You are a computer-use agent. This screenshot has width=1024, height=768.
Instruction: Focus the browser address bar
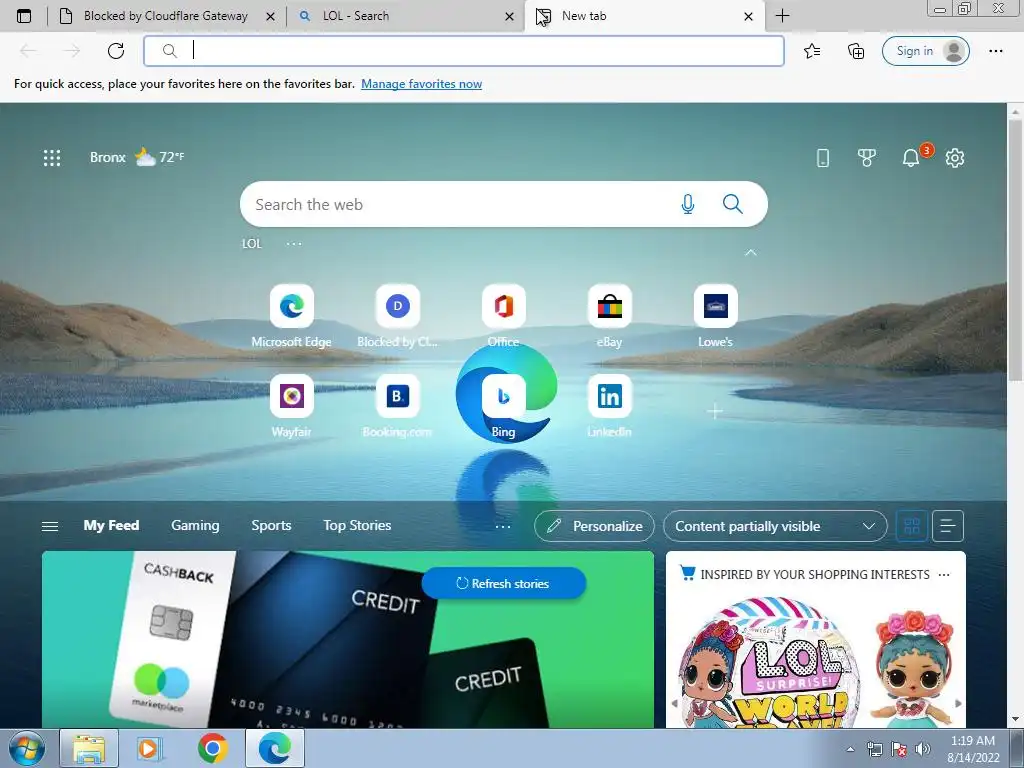(464, 51)
